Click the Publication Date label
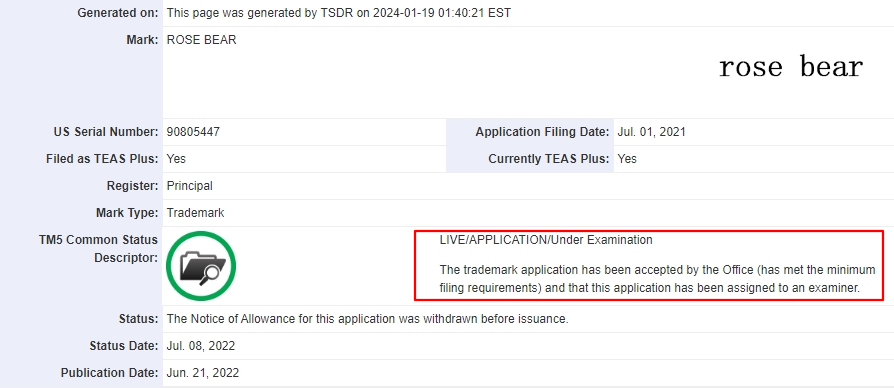 point(109,373)
